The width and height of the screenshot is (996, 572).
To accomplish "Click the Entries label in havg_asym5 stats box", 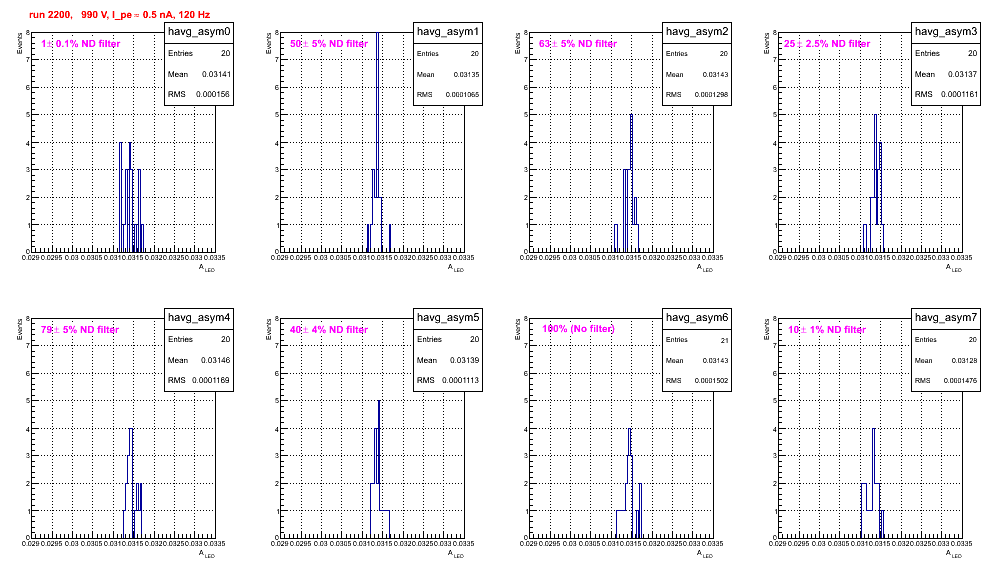I will point(429,339).
